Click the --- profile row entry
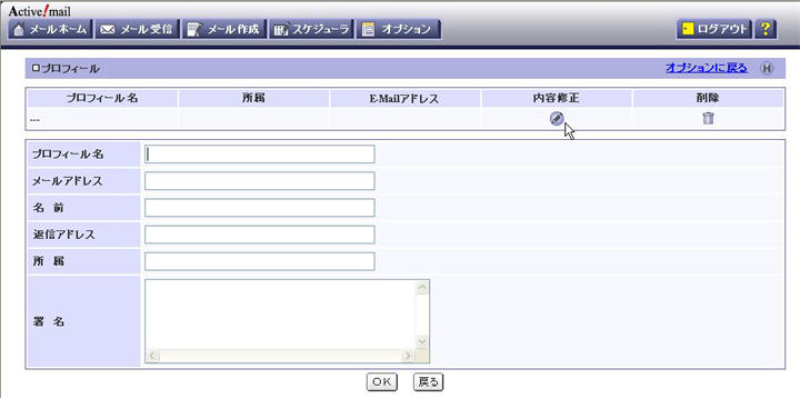Viewport: 800px width, 398px height. click(x=35, y=120)
